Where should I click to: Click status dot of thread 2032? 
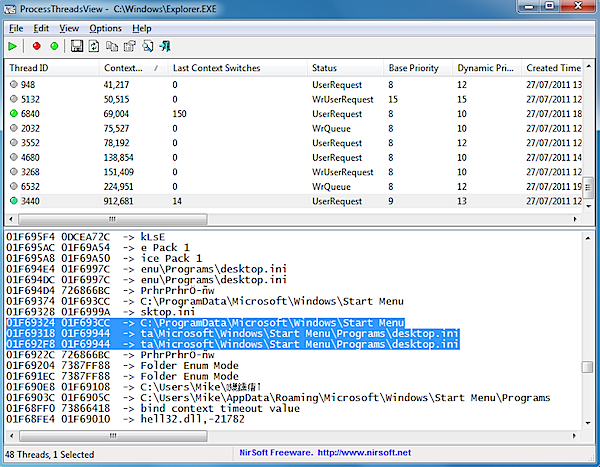click(x=14, y=128)
